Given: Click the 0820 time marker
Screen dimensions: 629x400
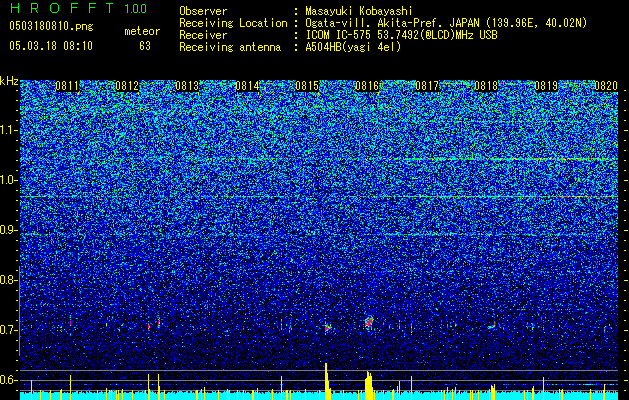Looking at the screenshot, I should point(606,86).
